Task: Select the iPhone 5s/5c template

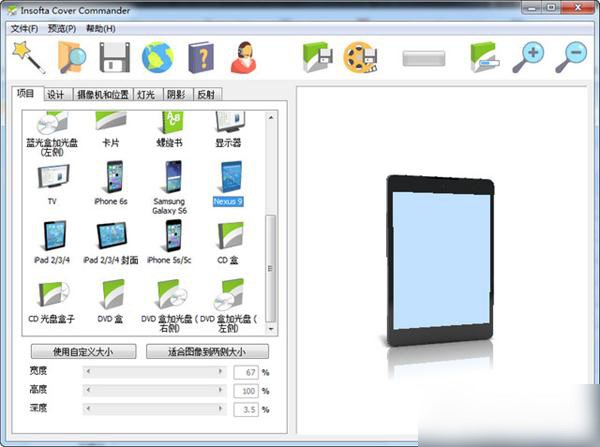Action: point(169,243)
